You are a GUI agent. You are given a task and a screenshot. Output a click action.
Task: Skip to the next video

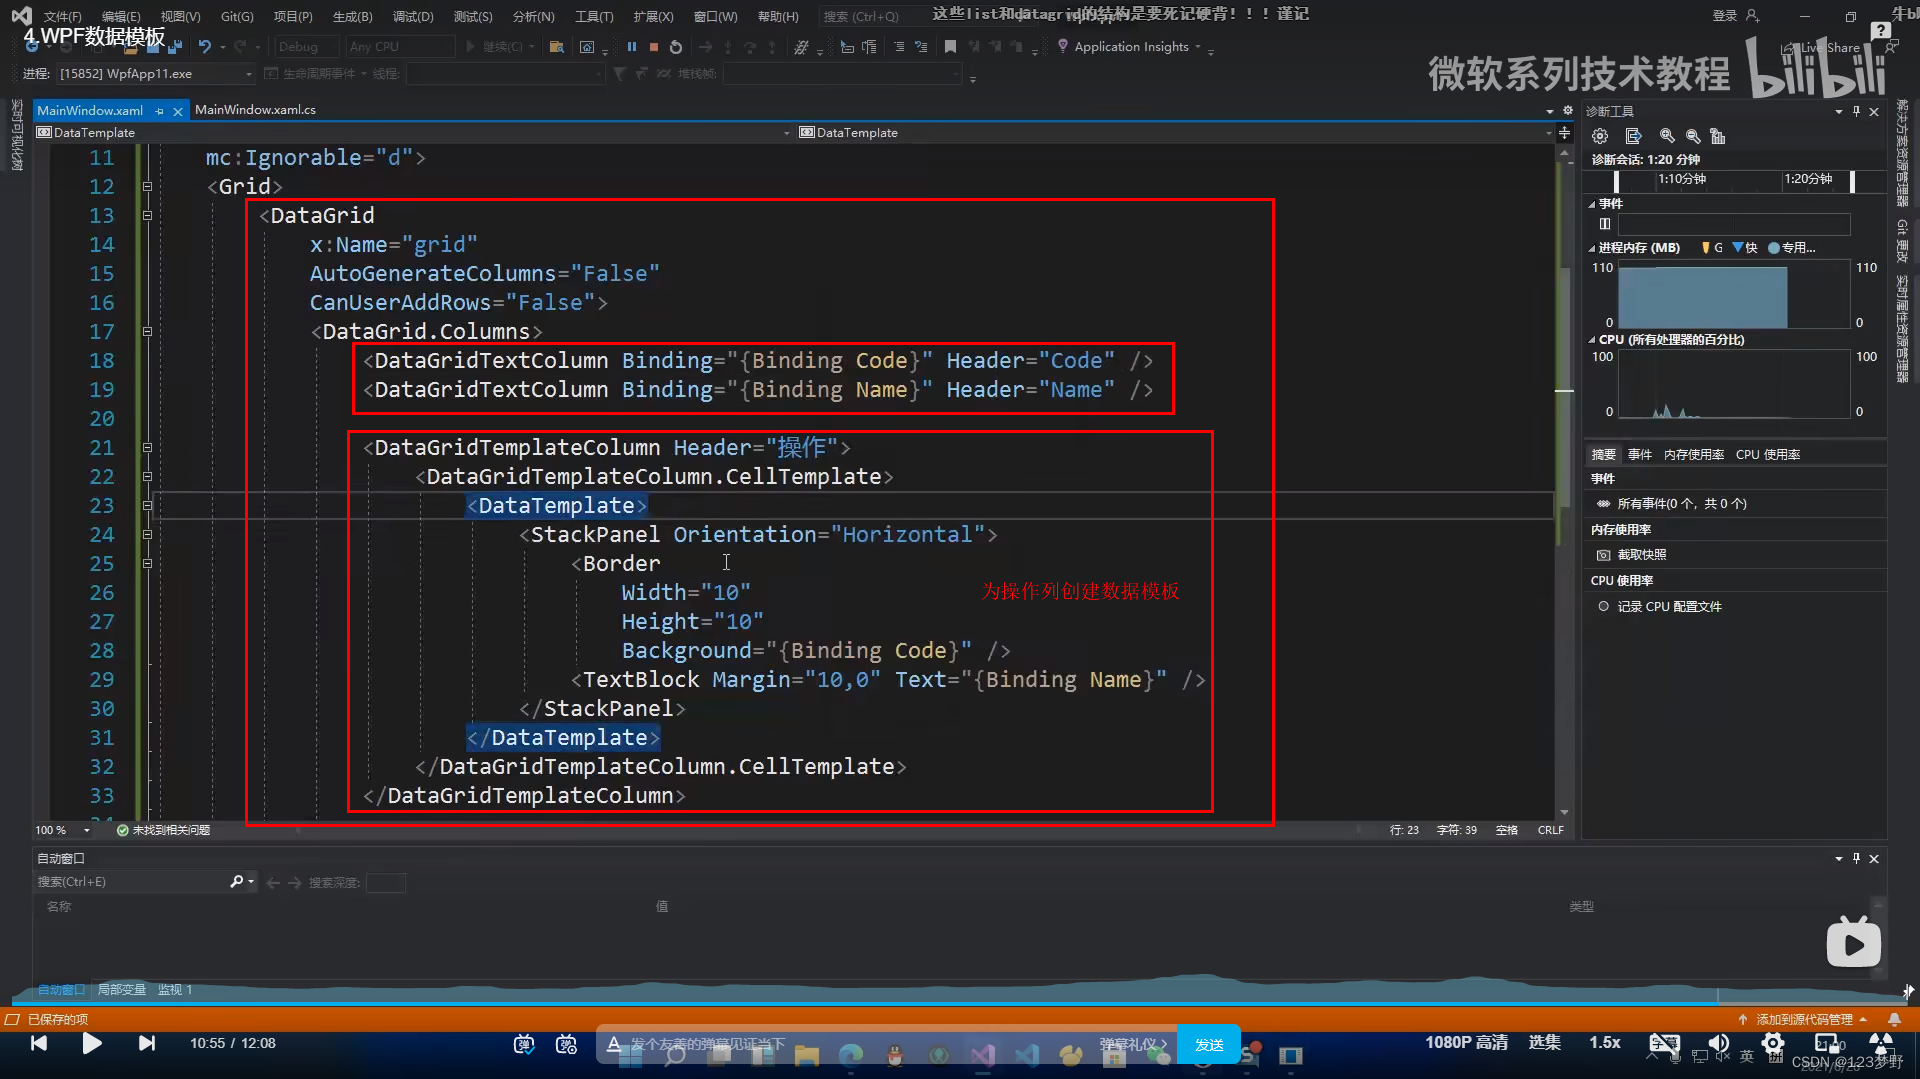(x=147, y=1043)
